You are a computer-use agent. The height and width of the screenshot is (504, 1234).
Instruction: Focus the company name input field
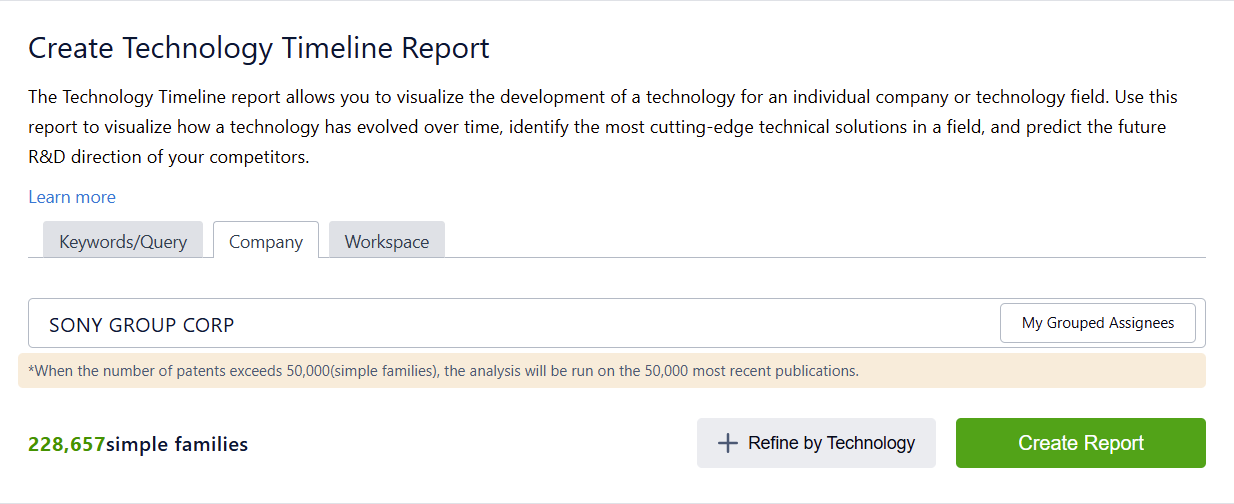(600, 324)
